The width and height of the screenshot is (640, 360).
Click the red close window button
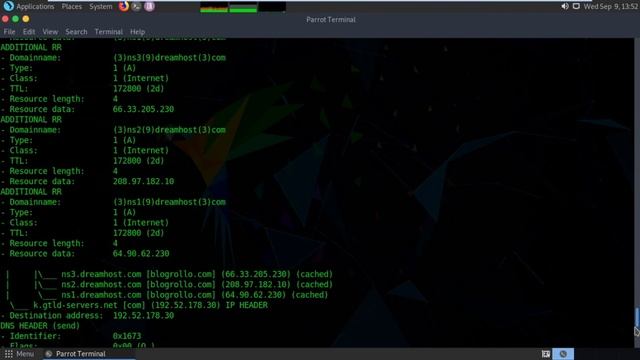tap(5, 19)
